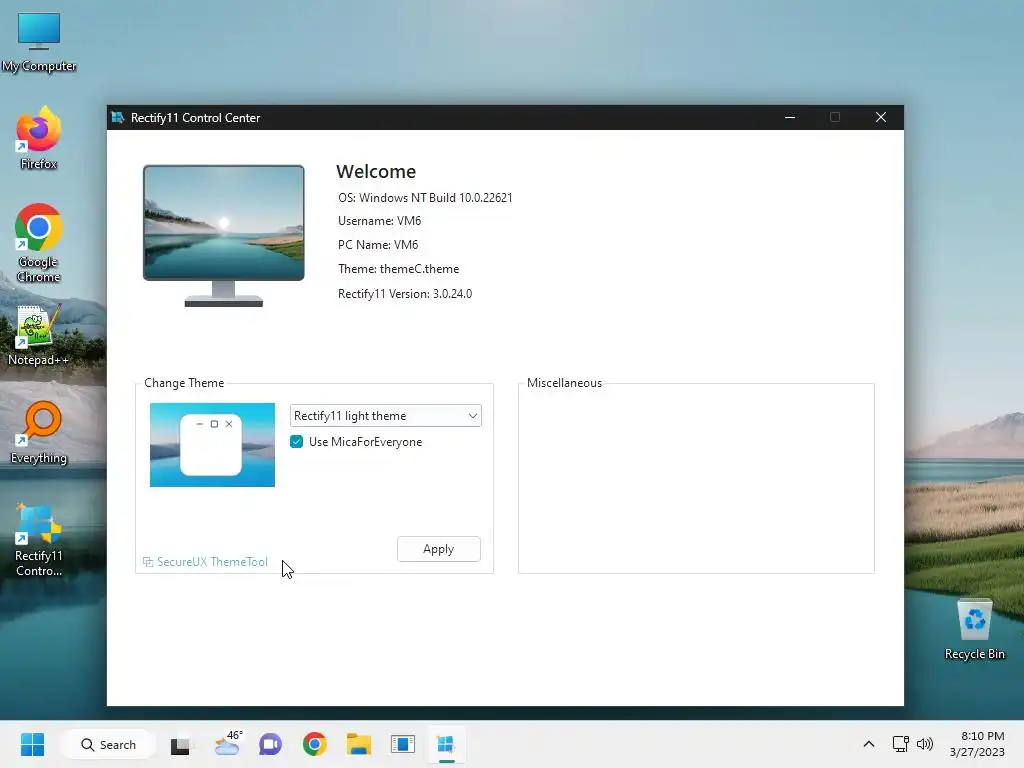1024x768 pixels.
Task: Click the Welcome heading
Action: pyautogui.click(x=376, y=172)
